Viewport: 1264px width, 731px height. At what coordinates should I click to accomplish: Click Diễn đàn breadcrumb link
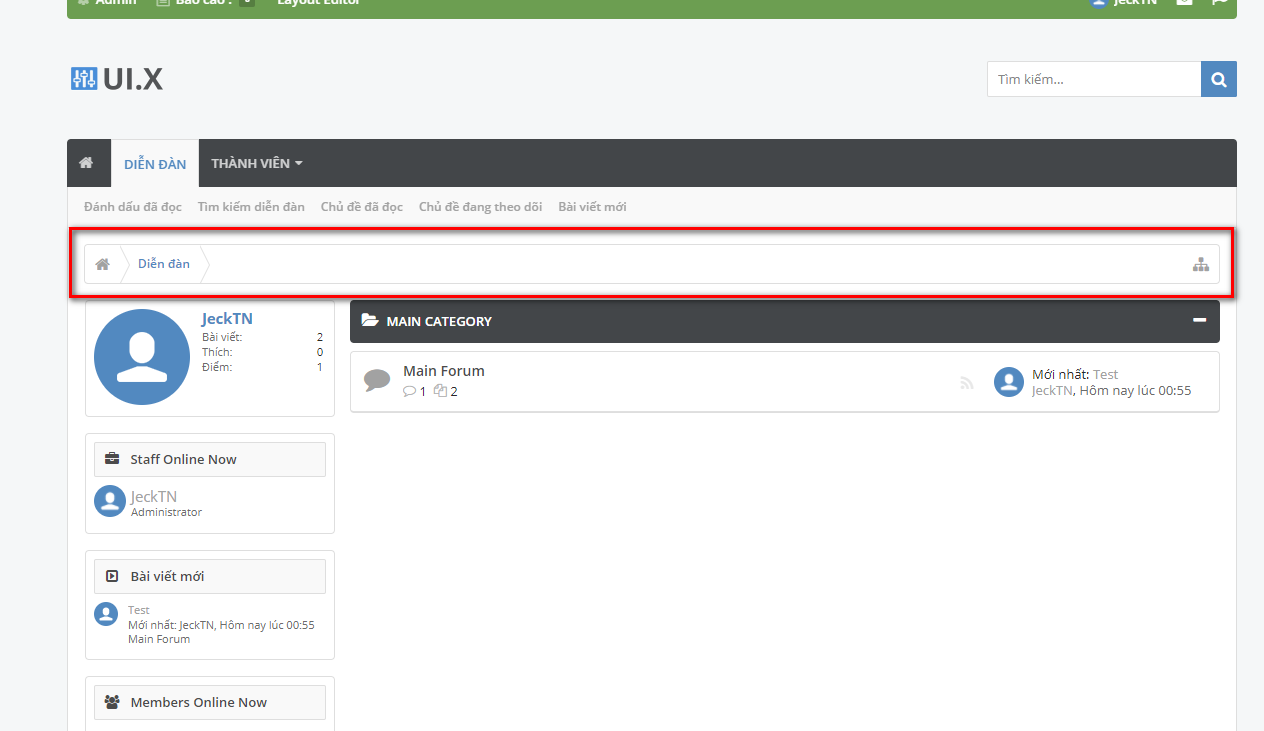164,264
